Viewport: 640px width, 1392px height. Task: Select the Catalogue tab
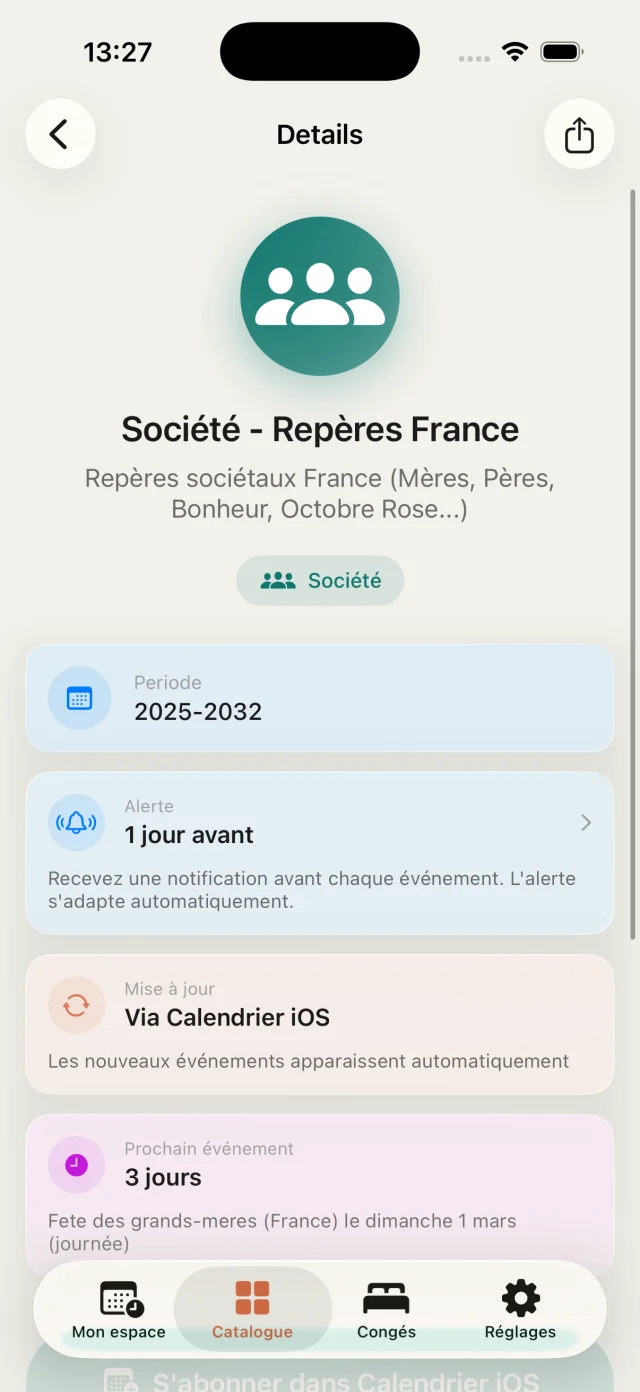pos(252,1310)
